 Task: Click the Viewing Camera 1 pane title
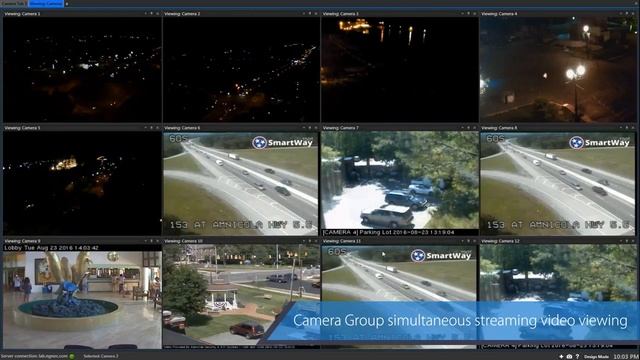click(x=22, y=13)
